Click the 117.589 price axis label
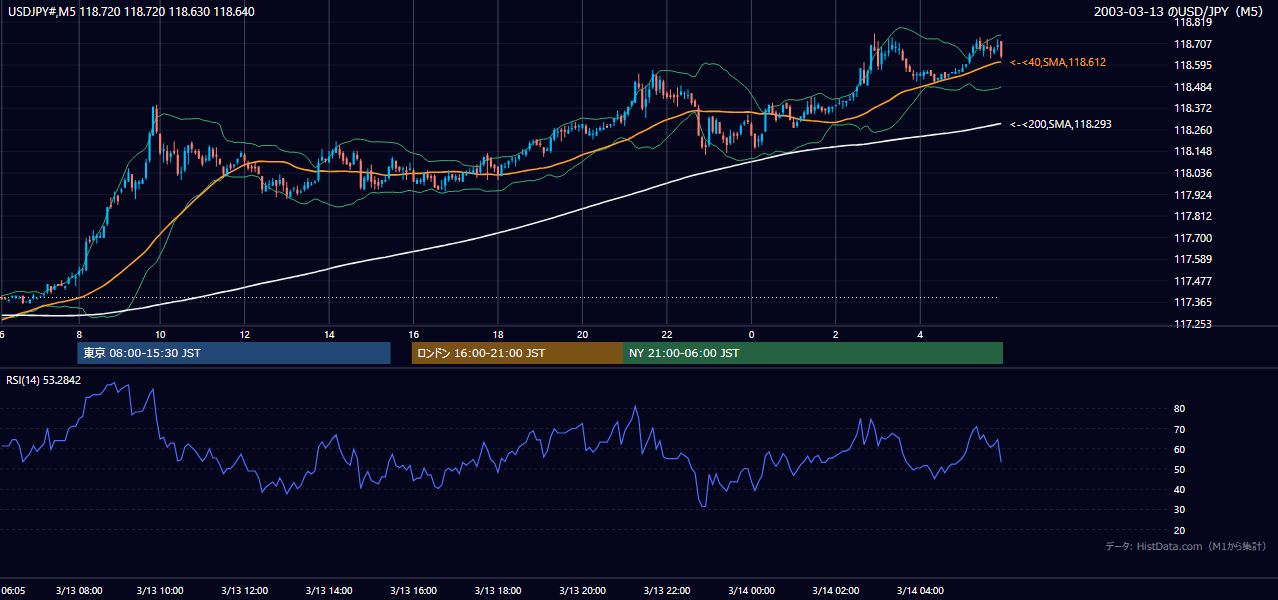1278x600 pixels. pyautogui.click(x=1192, y=260)
